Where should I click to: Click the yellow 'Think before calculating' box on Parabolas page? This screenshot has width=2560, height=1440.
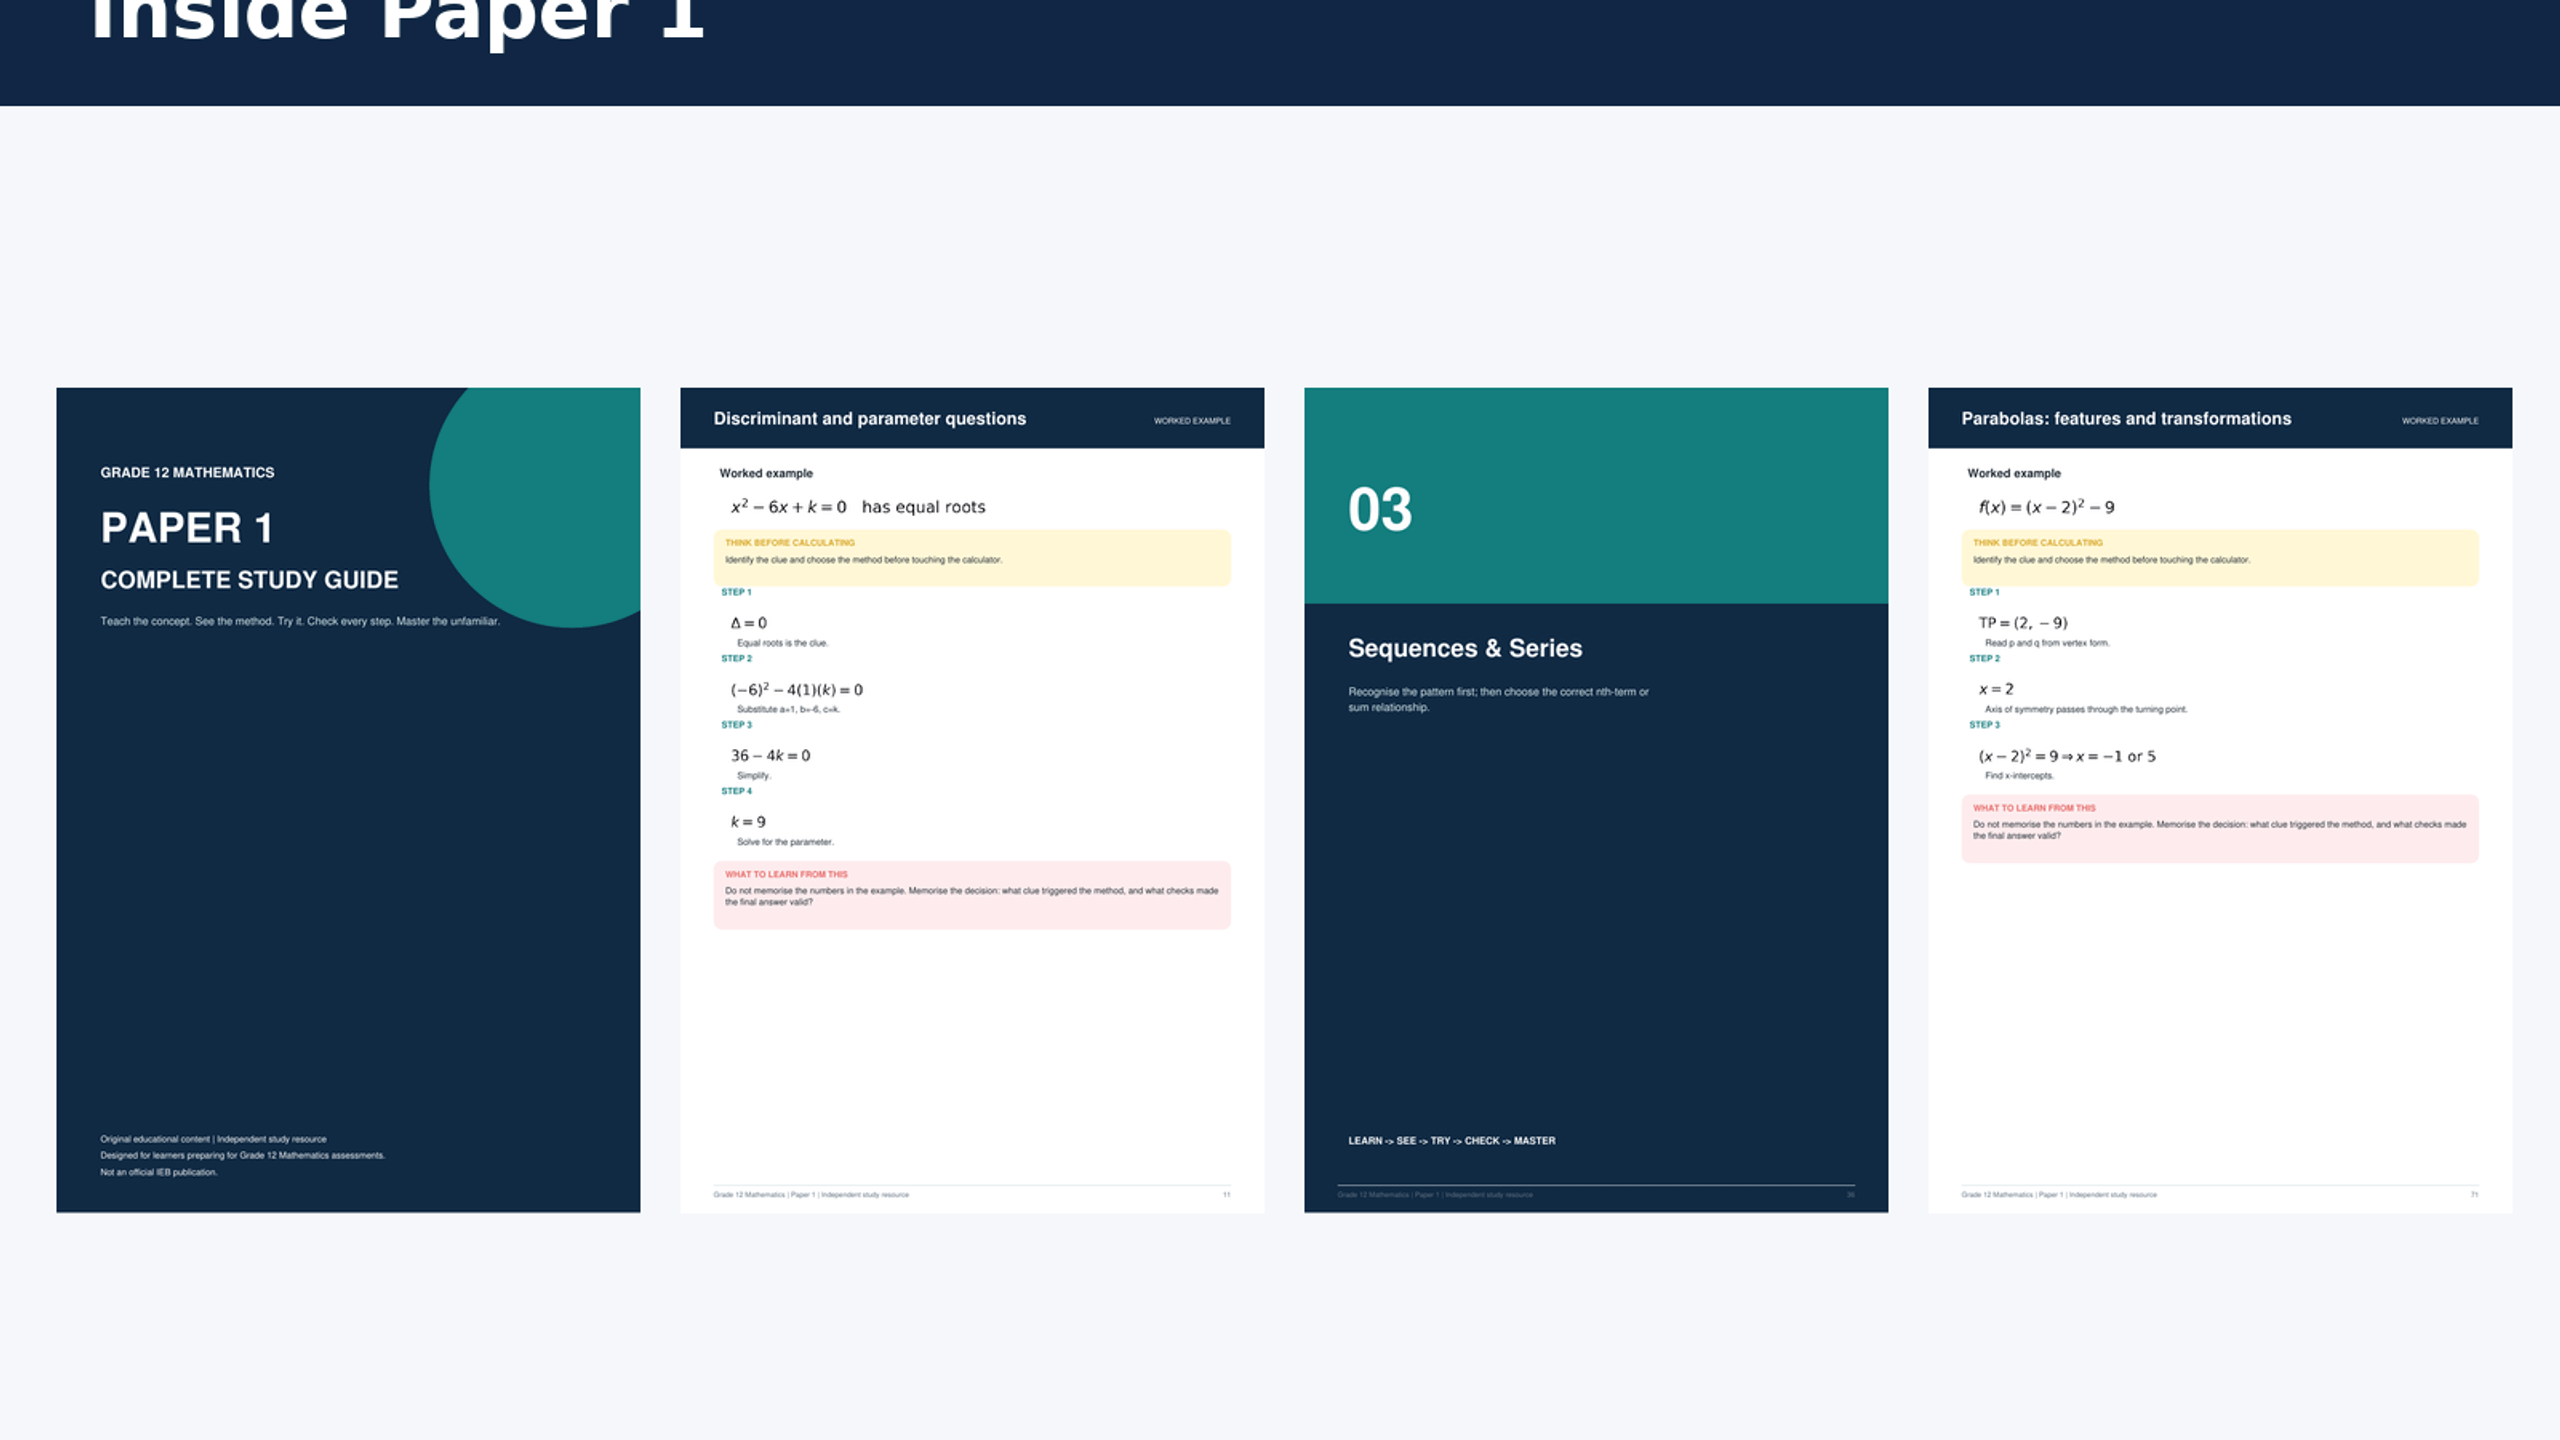coord(2220,557)
